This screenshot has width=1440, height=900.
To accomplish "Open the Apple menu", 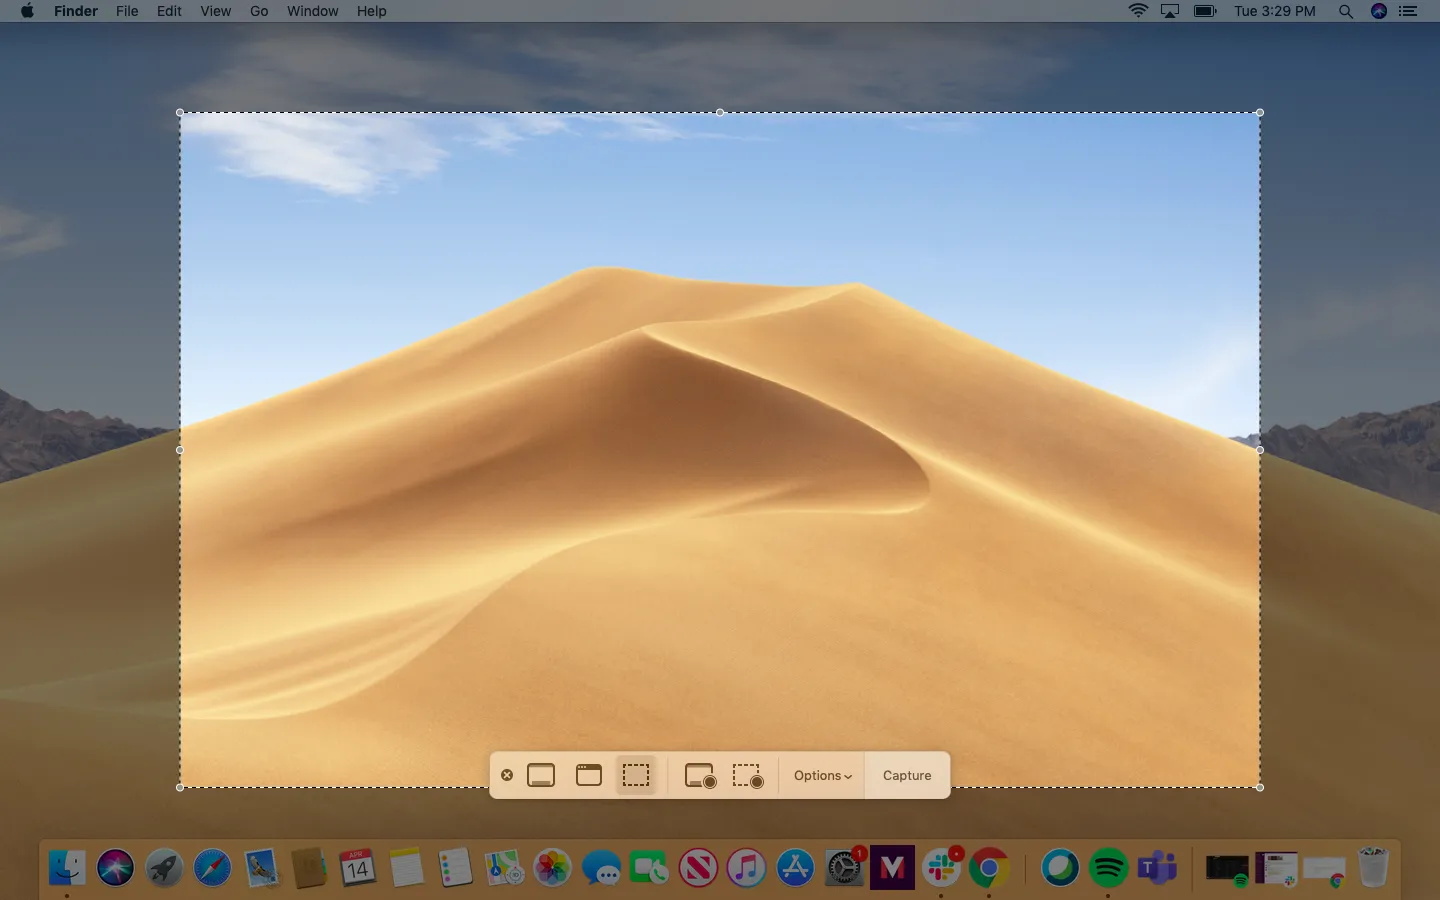I will tap(27, 11).
